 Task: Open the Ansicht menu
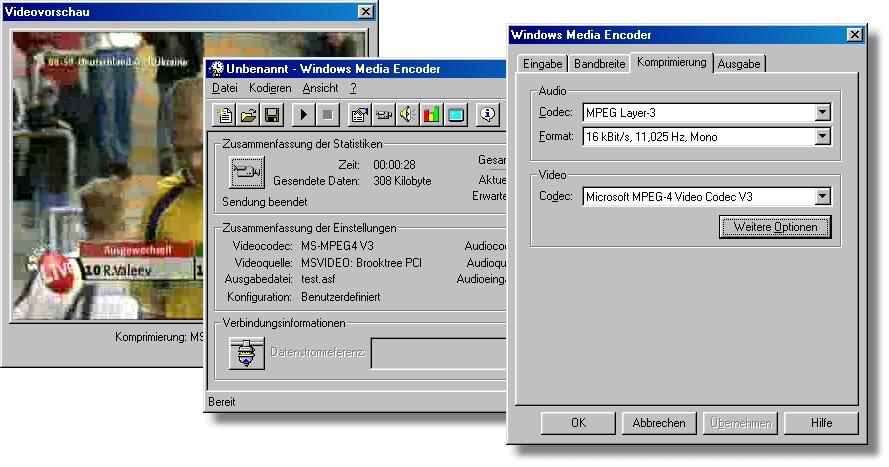tap(320, 88)
